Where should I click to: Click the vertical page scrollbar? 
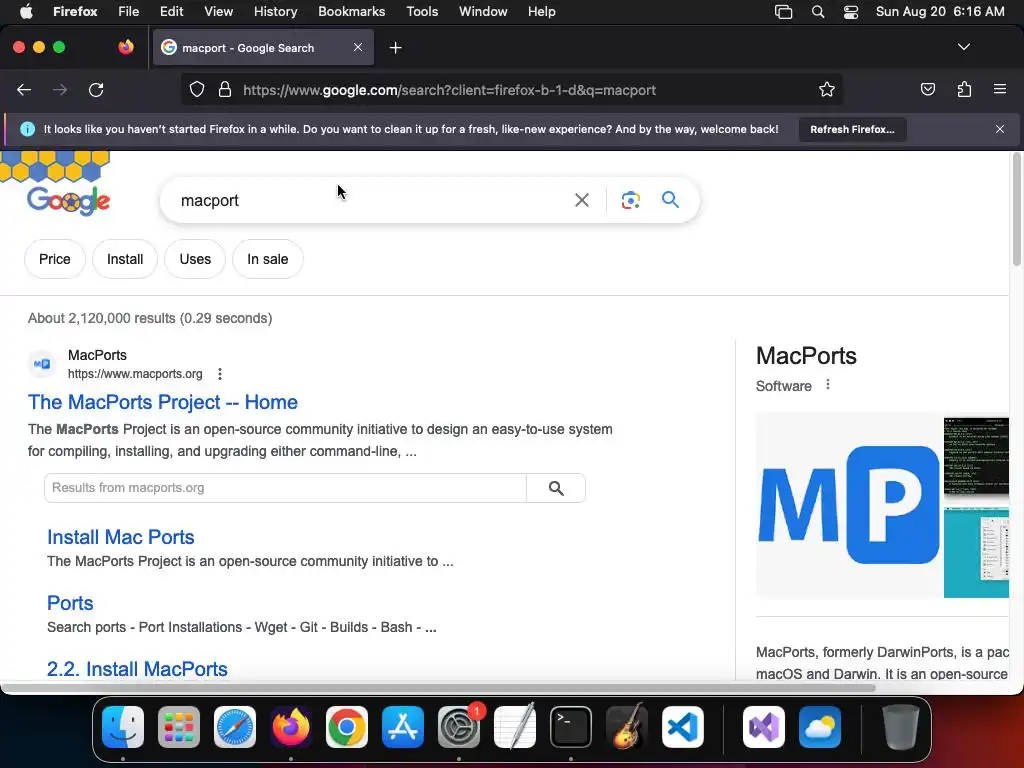1016,209
